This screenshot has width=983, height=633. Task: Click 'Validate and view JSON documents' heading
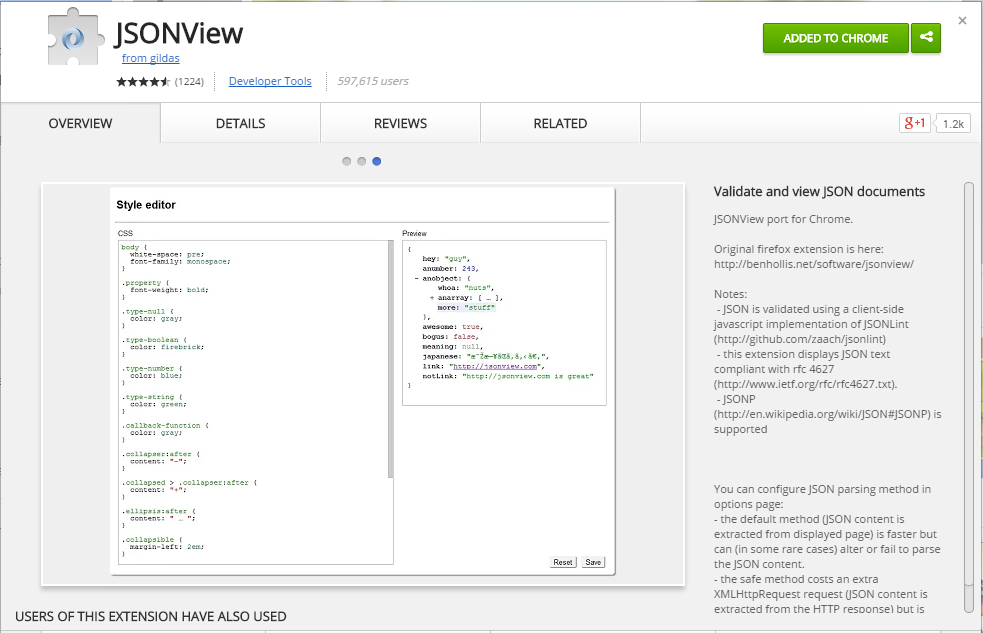pyautogui.click(x=819, y=192)
